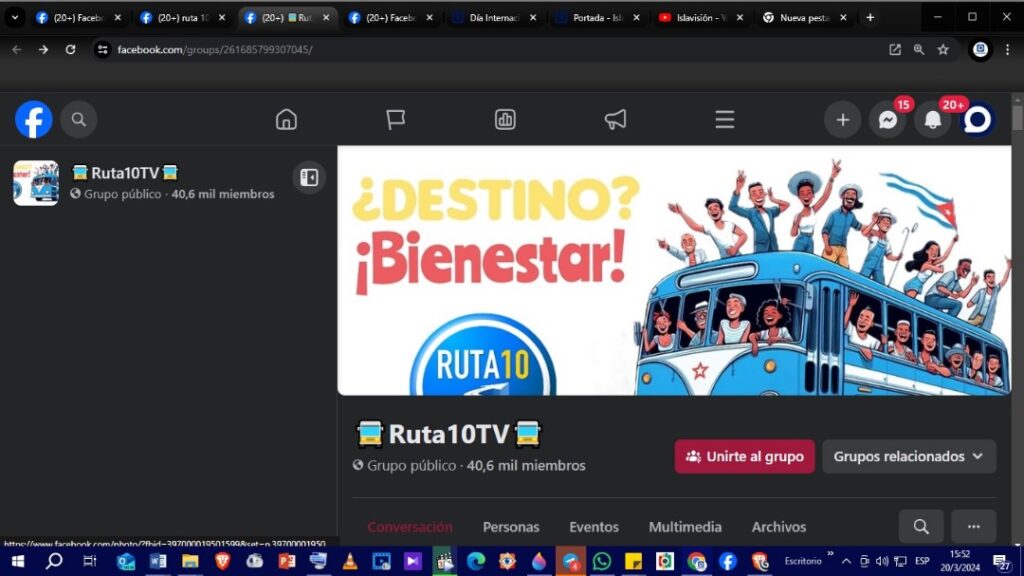Image resolution: width=1024 pixels, height=576 pixels.
Task: Click the taskbar clock showing 15:52
Action: point(960,561)
